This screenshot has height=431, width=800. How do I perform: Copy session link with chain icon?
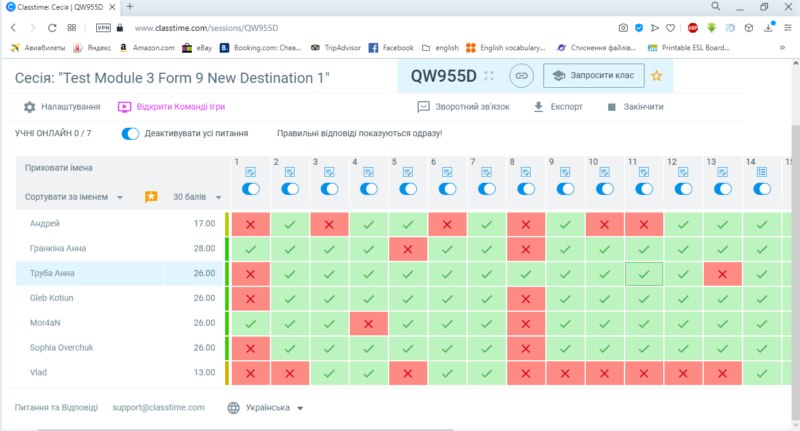tap(521, 76)
